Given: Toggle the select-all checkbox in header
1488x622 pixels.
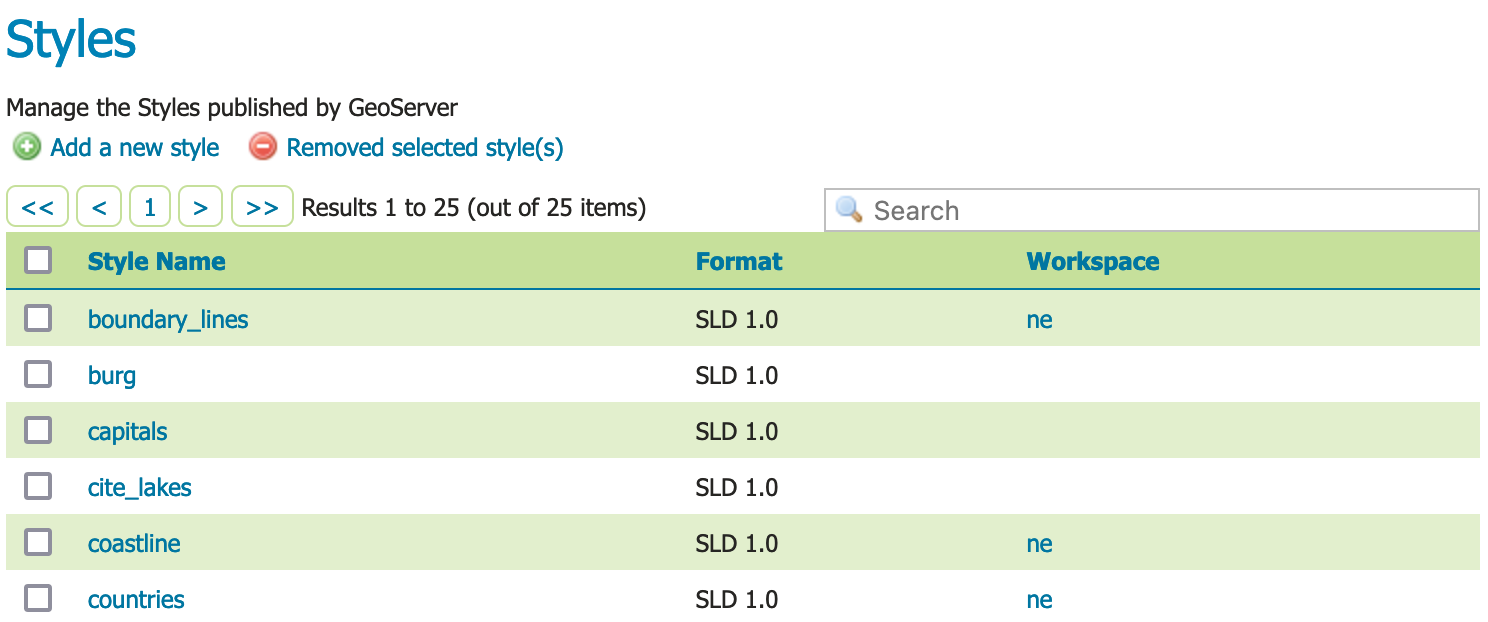Looking at the screenshot, I should [x=38, y=261].
